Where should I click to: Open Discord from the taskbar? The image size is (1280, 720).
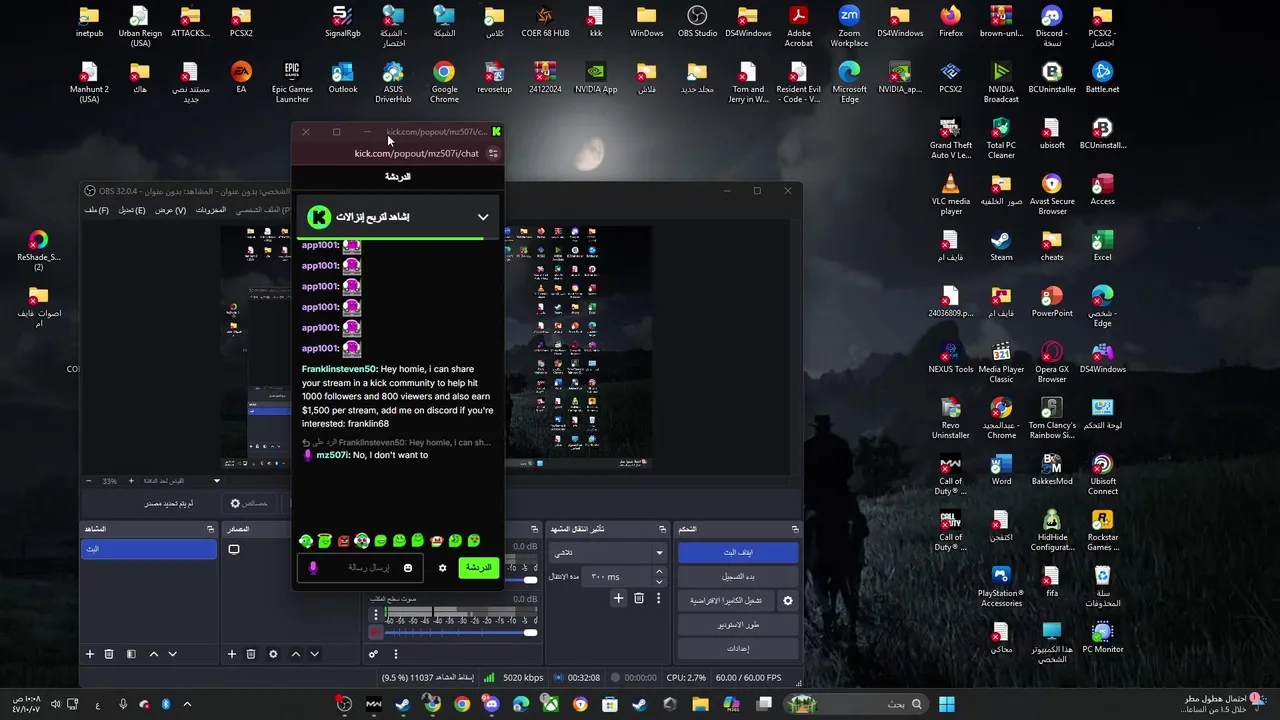click(491, 705)
